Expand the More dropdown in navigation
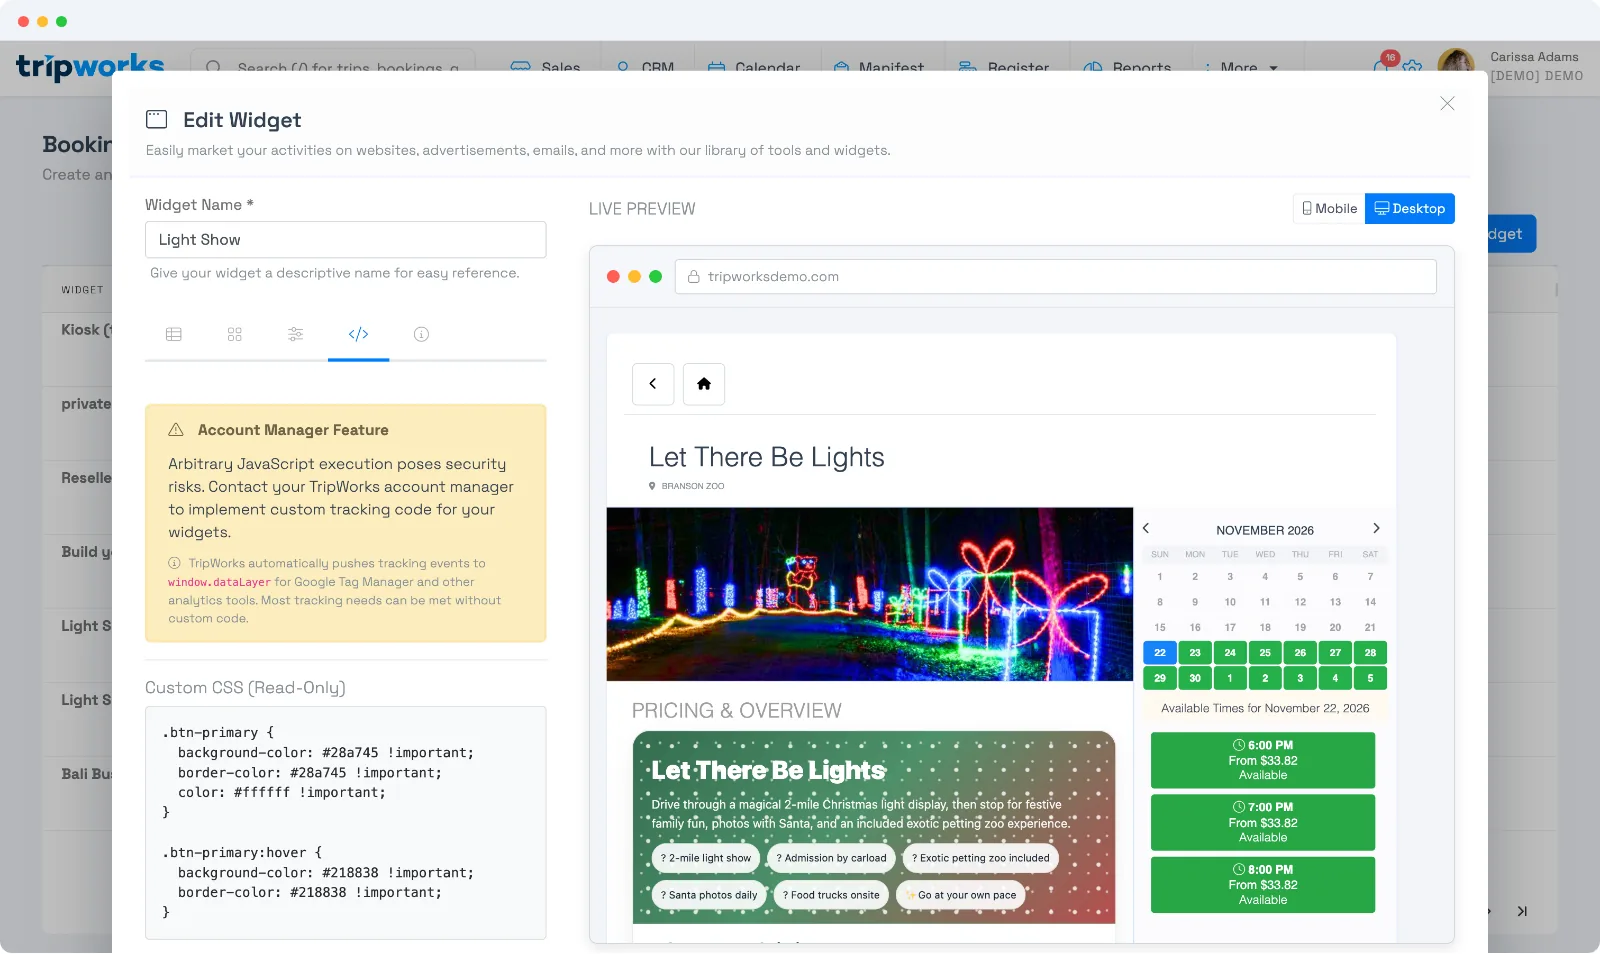 click(x=1240, y=67)
